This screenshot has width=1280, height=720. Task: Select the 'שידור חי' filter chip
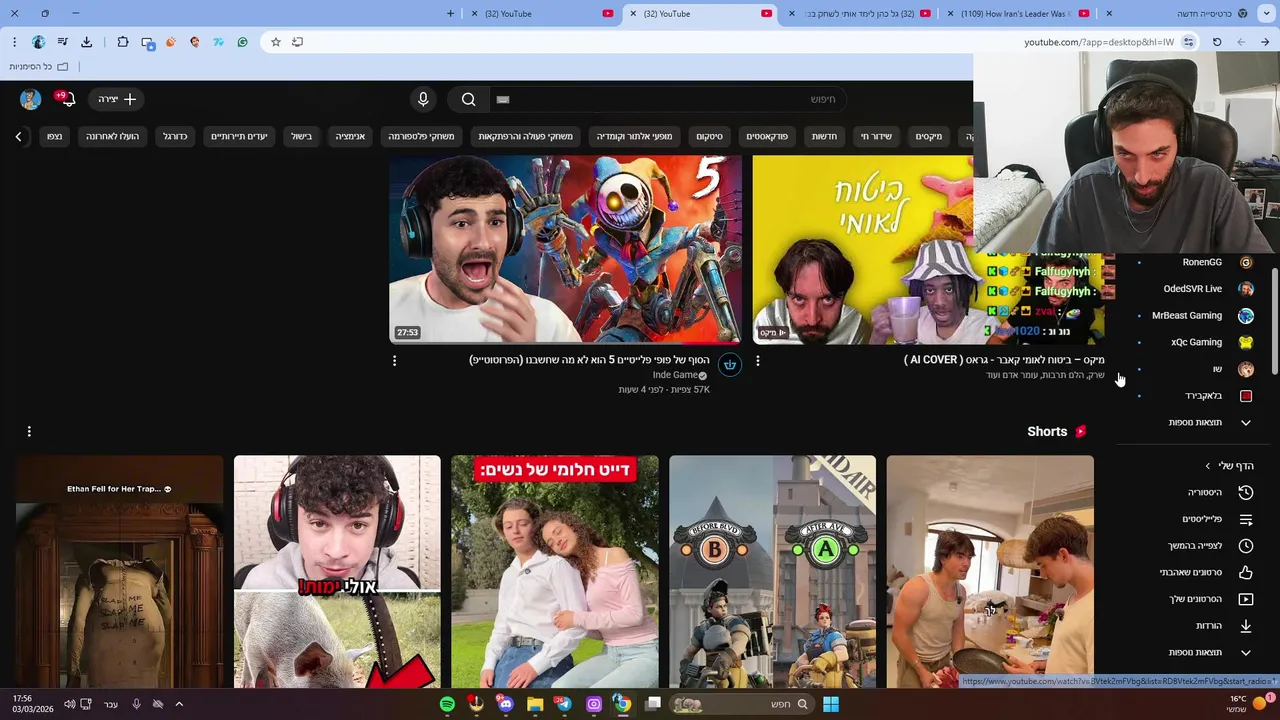point(876,136)
